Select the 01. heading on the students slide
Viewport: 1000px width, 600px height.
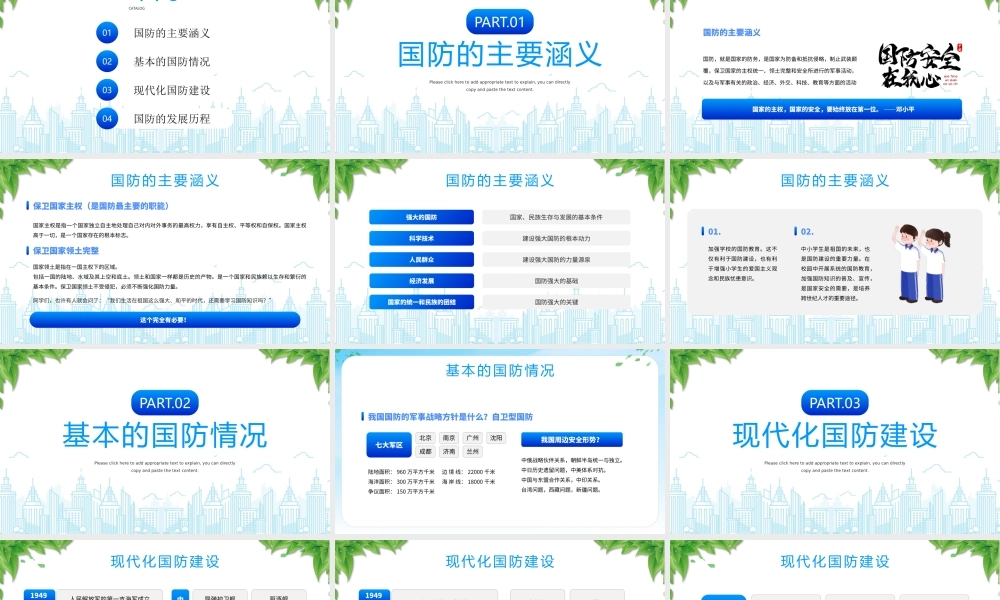(714, 231)
